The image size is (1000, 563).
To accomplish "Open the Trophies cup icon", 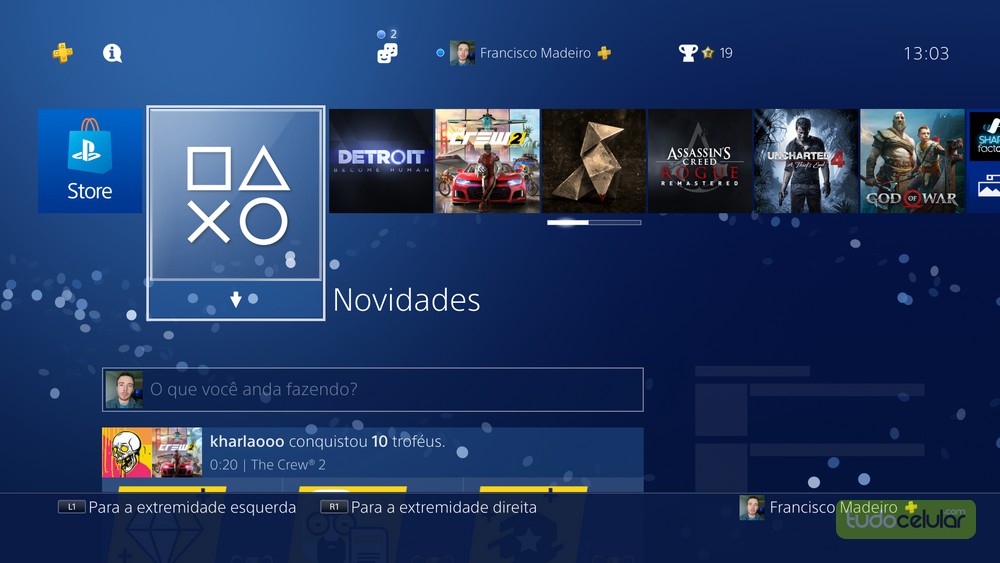I will coord(688,53).
